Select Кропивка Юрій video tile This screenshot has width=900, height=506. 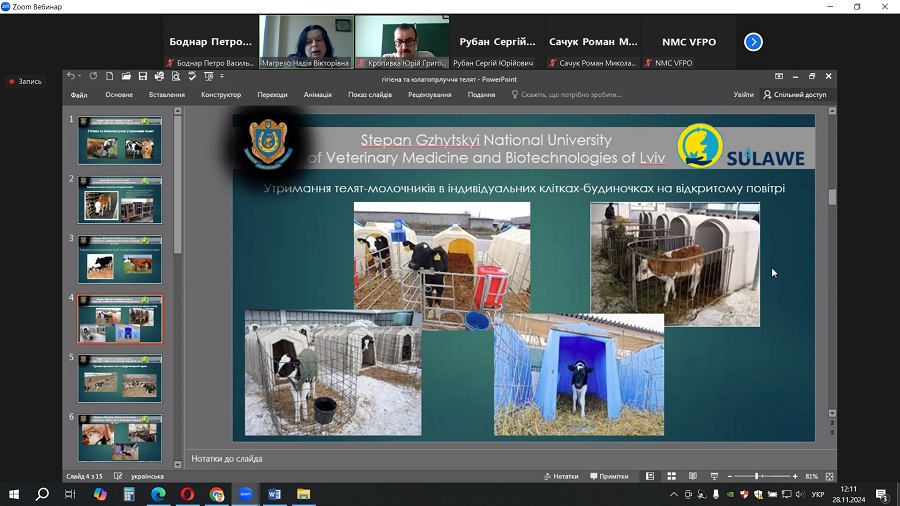[x=402, y=42]
